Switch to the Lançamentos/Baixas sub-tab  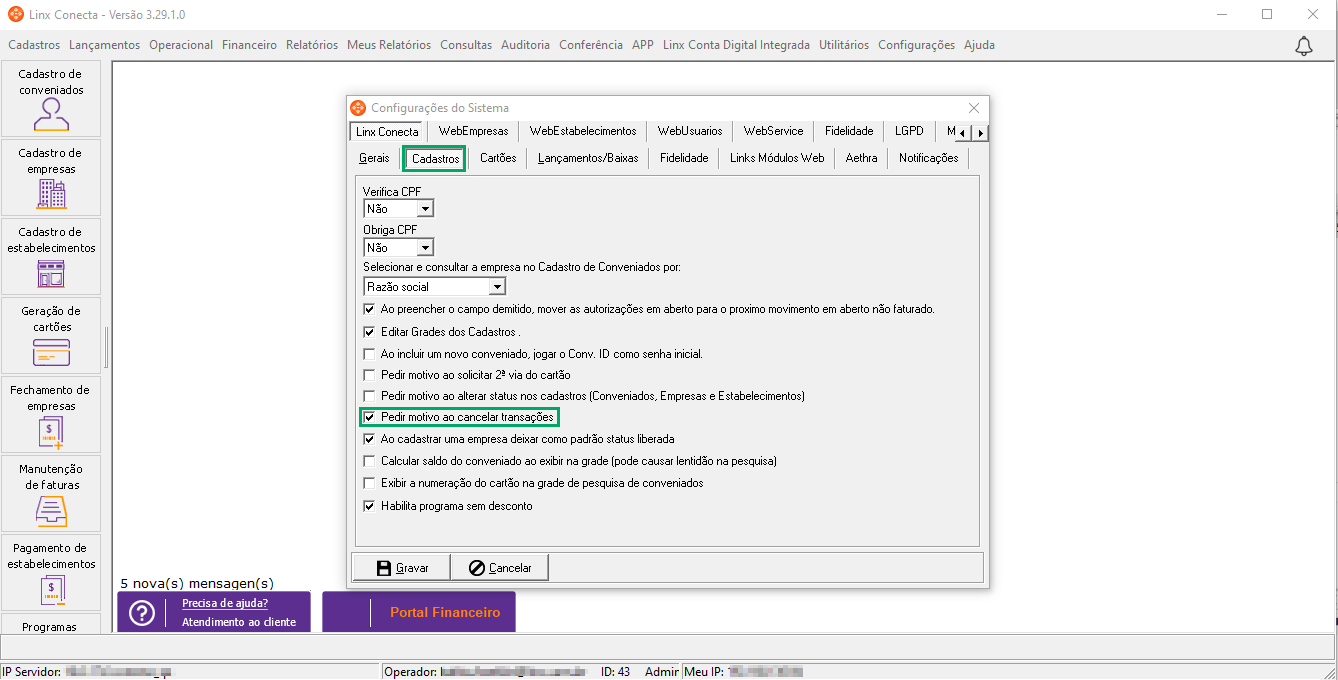click(588, 159)
